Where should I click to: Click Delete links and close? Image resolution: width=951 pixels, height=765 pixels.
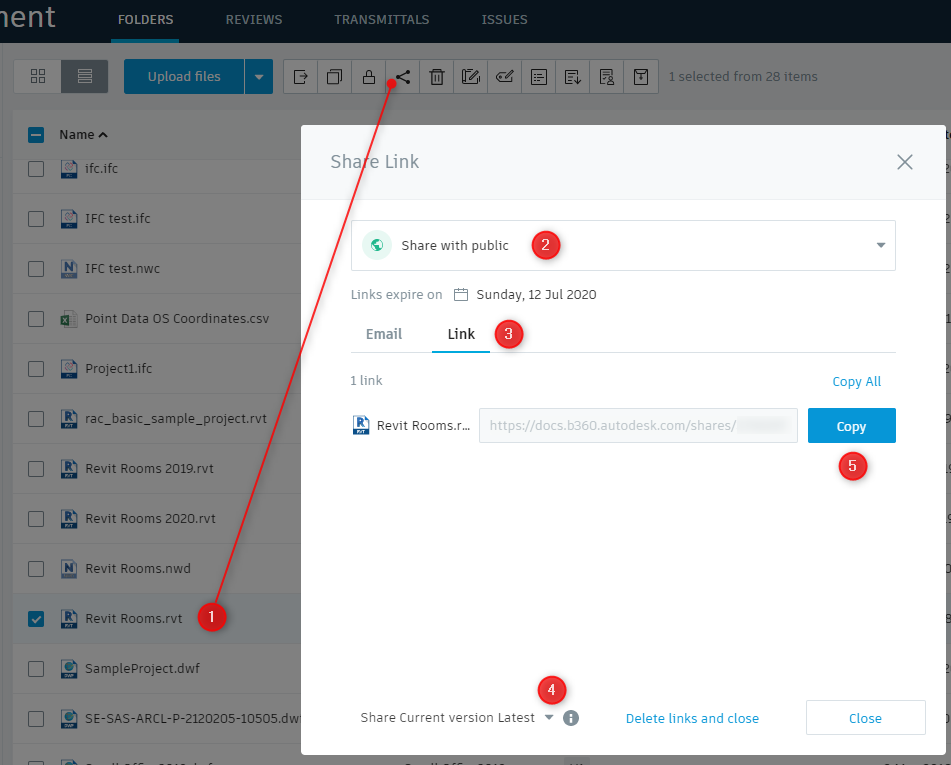tap(692, 718)
